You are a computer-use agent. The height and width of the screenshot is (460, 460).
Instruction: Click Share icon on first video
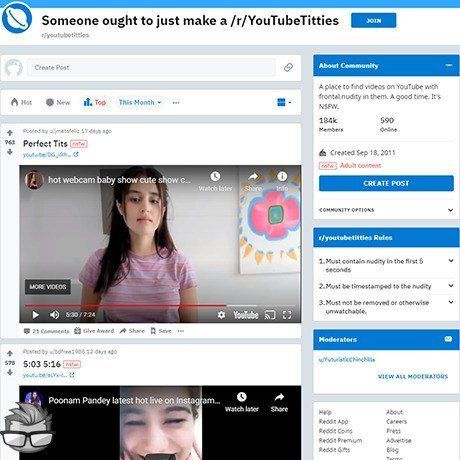pyautogui.click(x=253, y=181)
